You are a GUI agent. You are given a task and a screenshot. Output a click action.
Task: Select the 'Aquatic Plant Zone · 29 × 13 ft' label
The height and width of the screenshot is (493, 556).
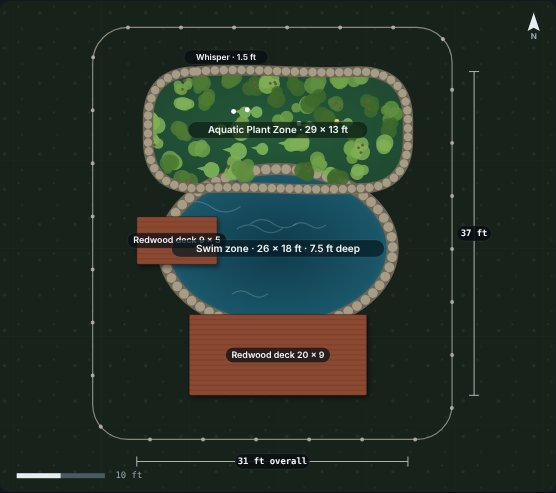[278, 130]
